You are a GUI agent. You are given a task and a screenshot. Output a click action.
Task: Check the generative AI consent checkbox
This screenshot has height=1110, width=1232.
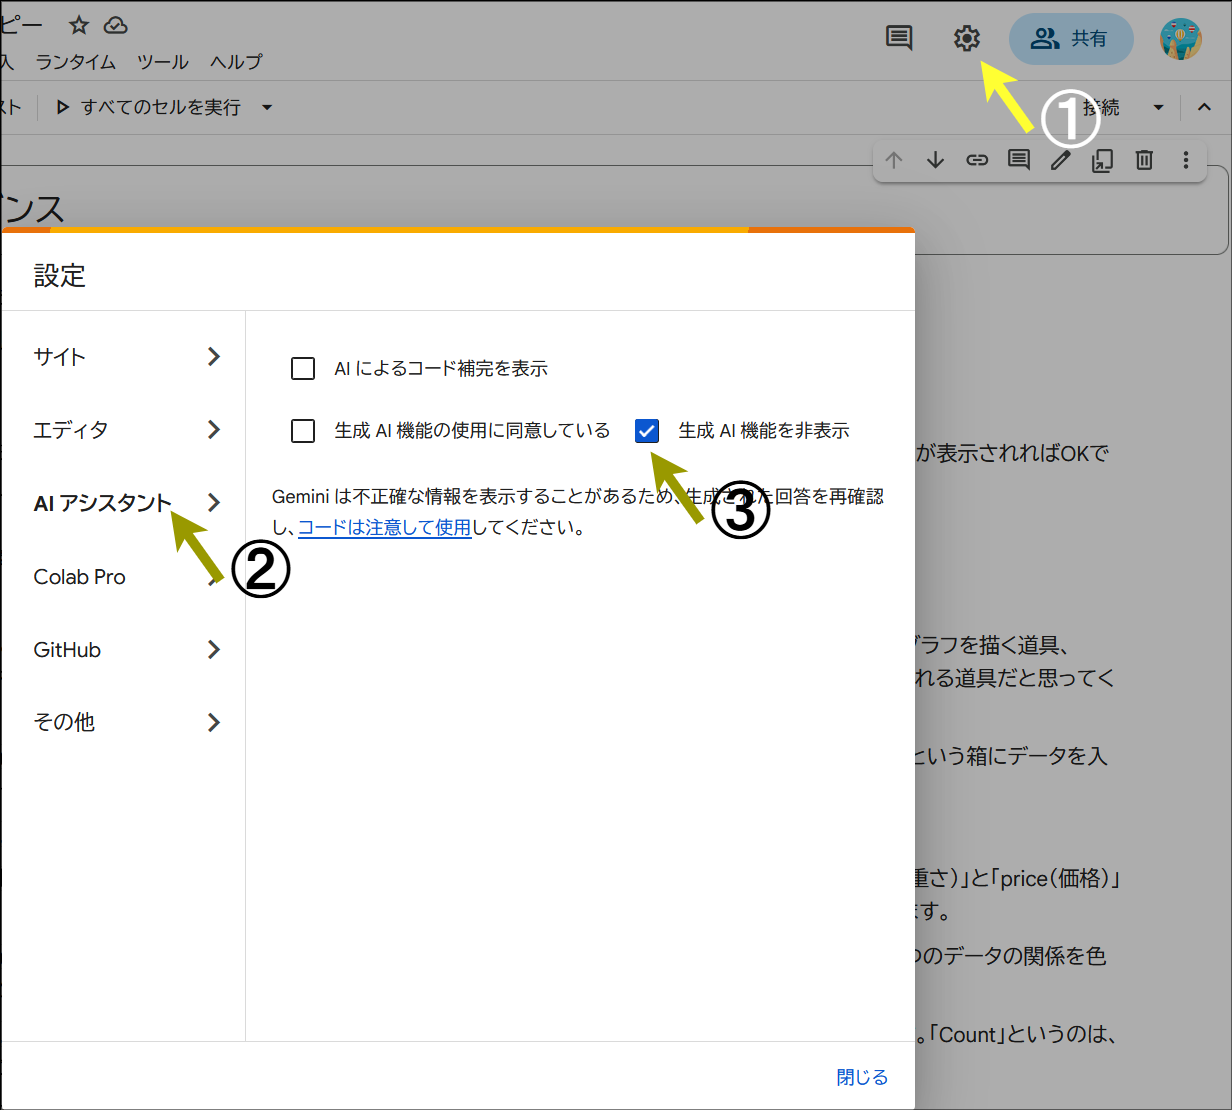[x=303, y=431]
